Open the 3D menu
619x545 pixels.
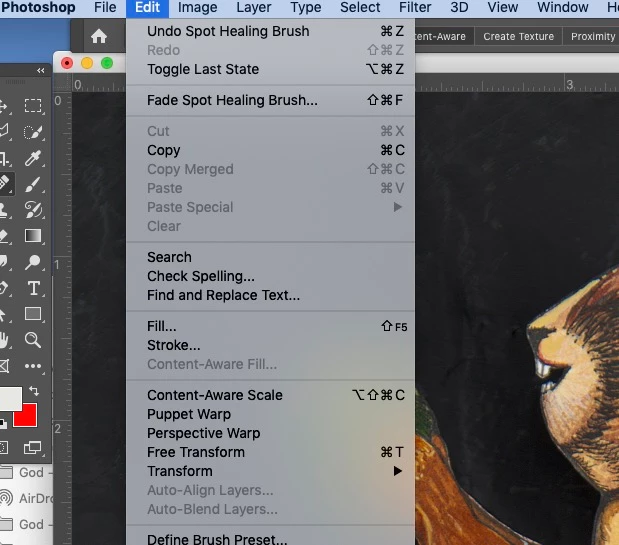[x=459, y=7]
